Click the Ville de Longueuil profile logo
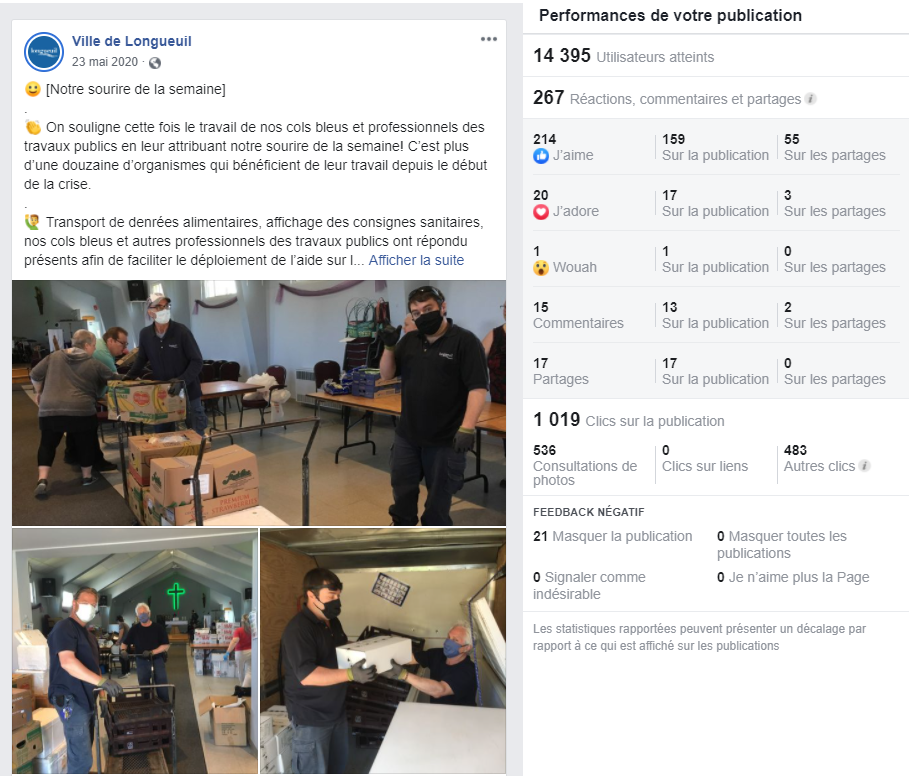 pyautogui.click(x=44, y=52)
